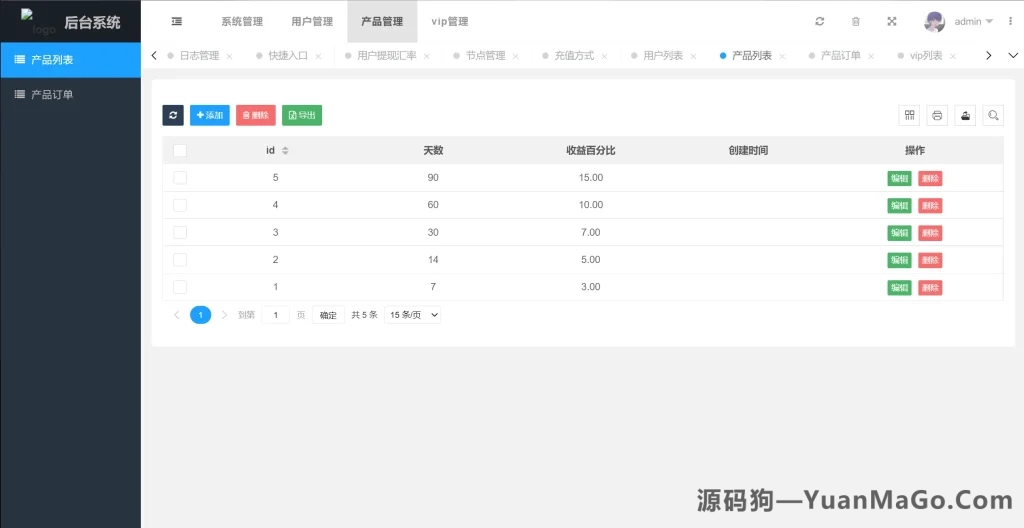Click the trash icon in the top header
Image resolution: width=1024 pixels, height=528 pixels.
tap(856, 22)
